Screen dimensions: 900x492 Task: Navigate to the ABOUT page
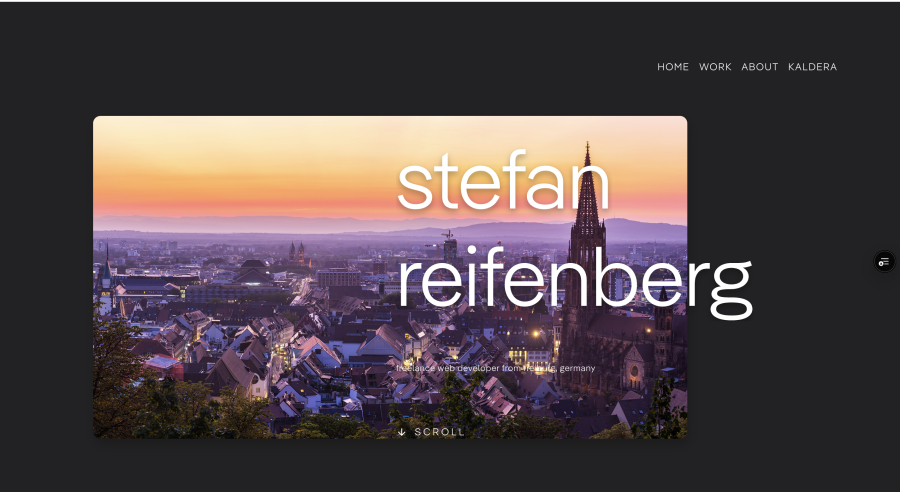tap(759, 67)
